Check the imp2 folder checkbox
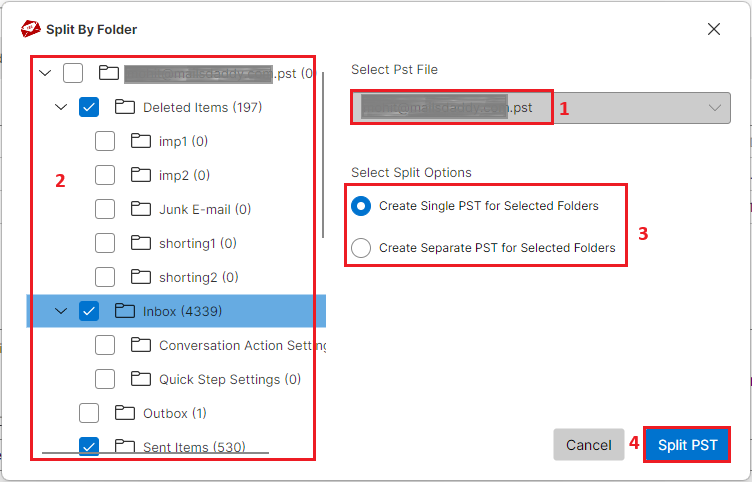Viewport: 752px width, 482px height. point(105,175)
